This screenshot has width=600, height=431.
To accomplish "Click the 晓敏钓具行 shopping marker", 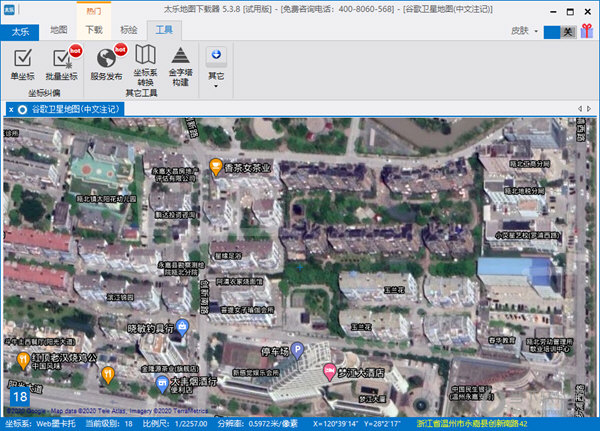I will click(182, 328).
